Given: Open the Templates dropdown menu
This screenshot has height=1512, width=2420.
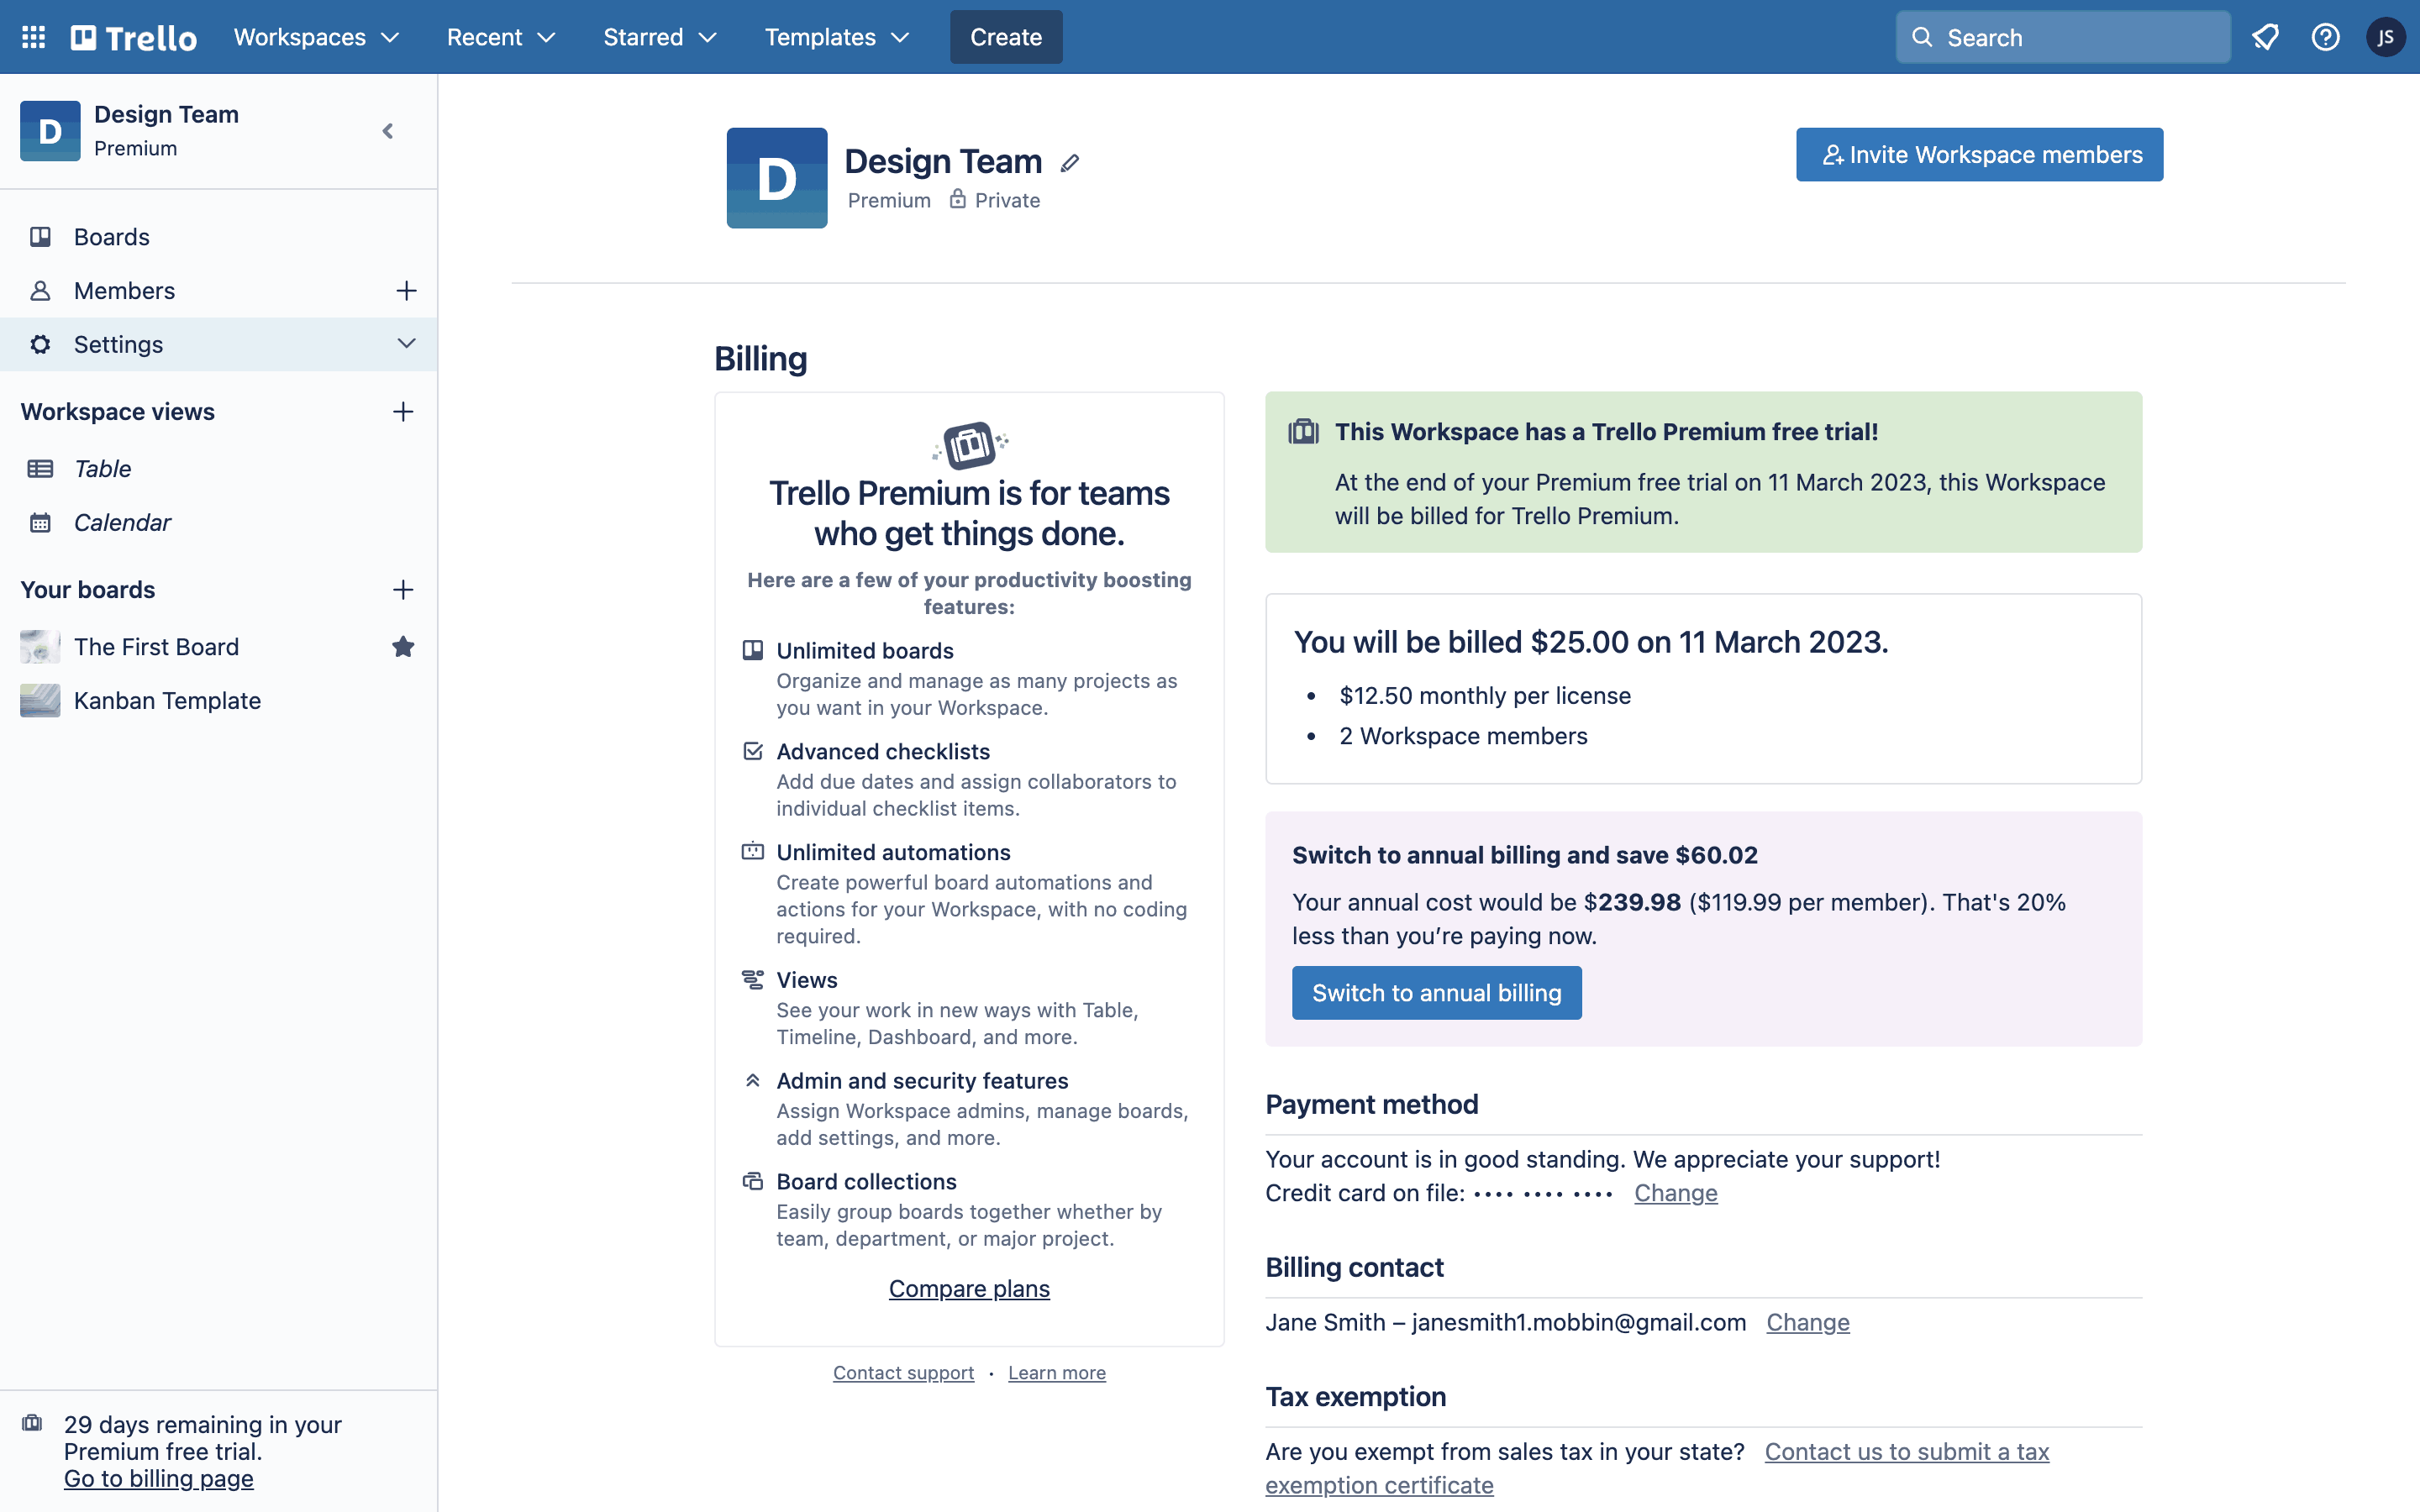Looking at the screenshot, I should pos(836,36).
